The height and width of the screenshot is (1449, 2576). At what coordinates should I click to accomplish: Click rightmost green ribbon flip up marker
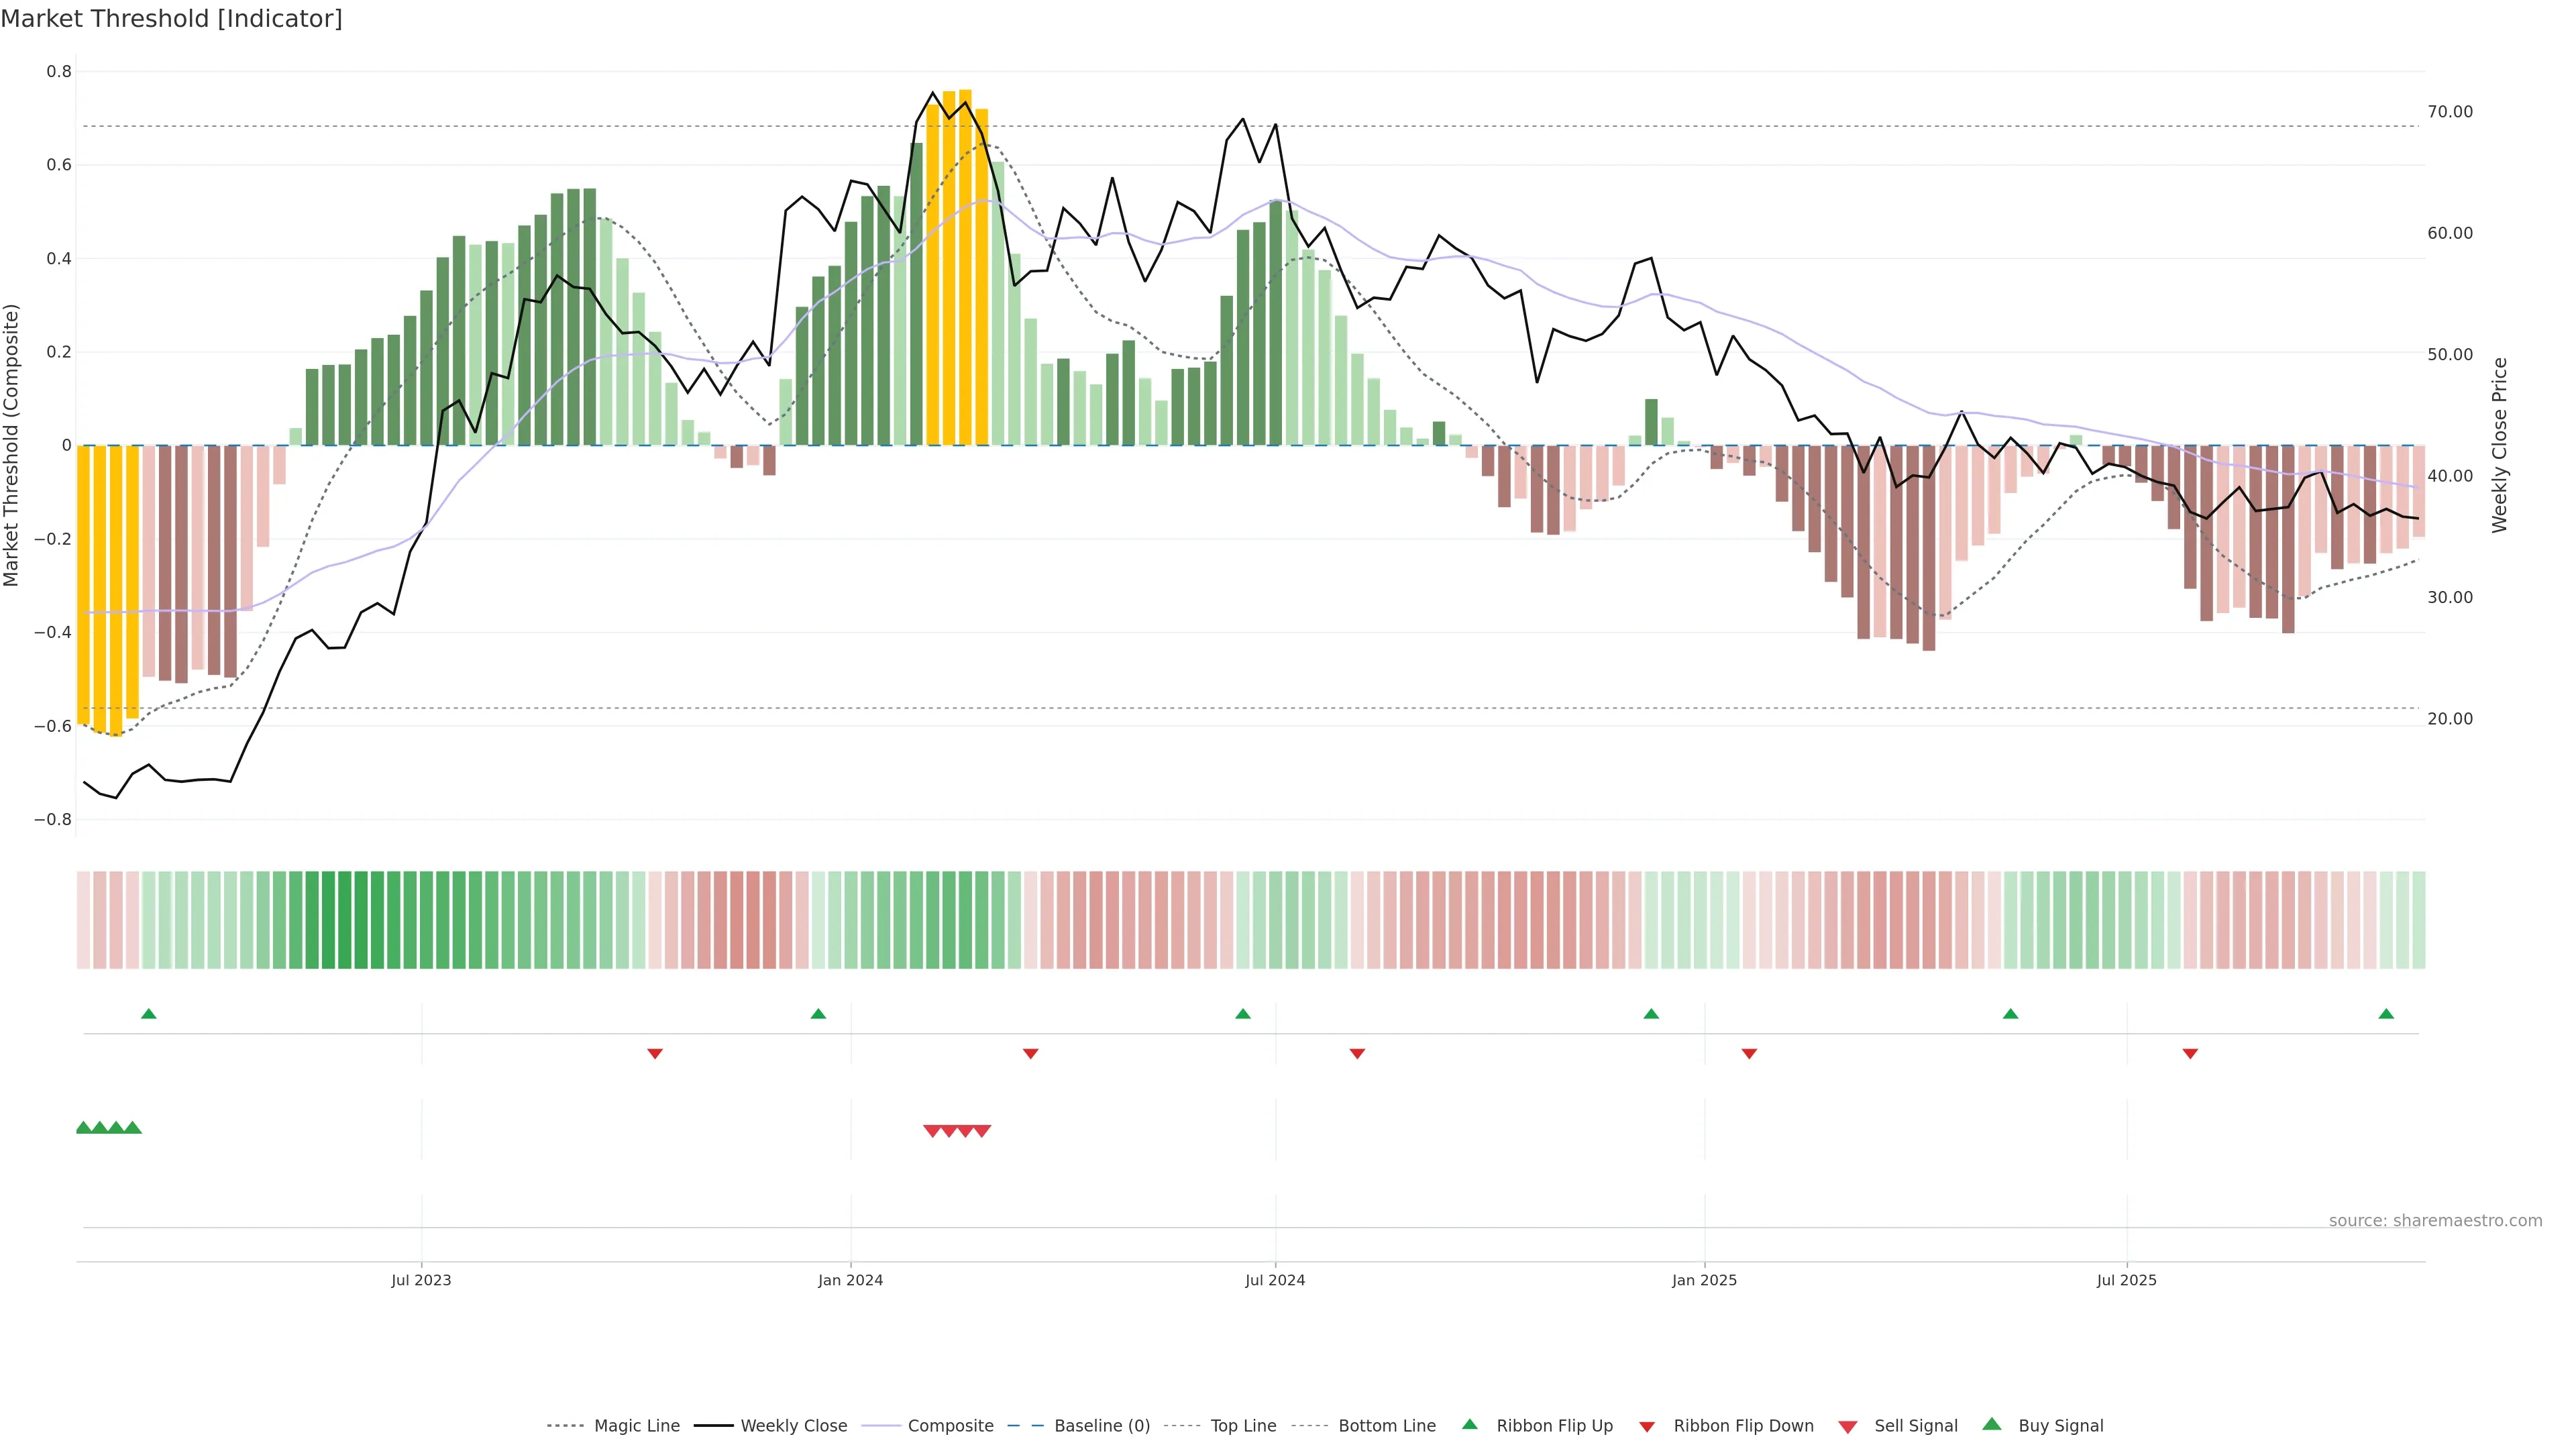(2386, 1014)
